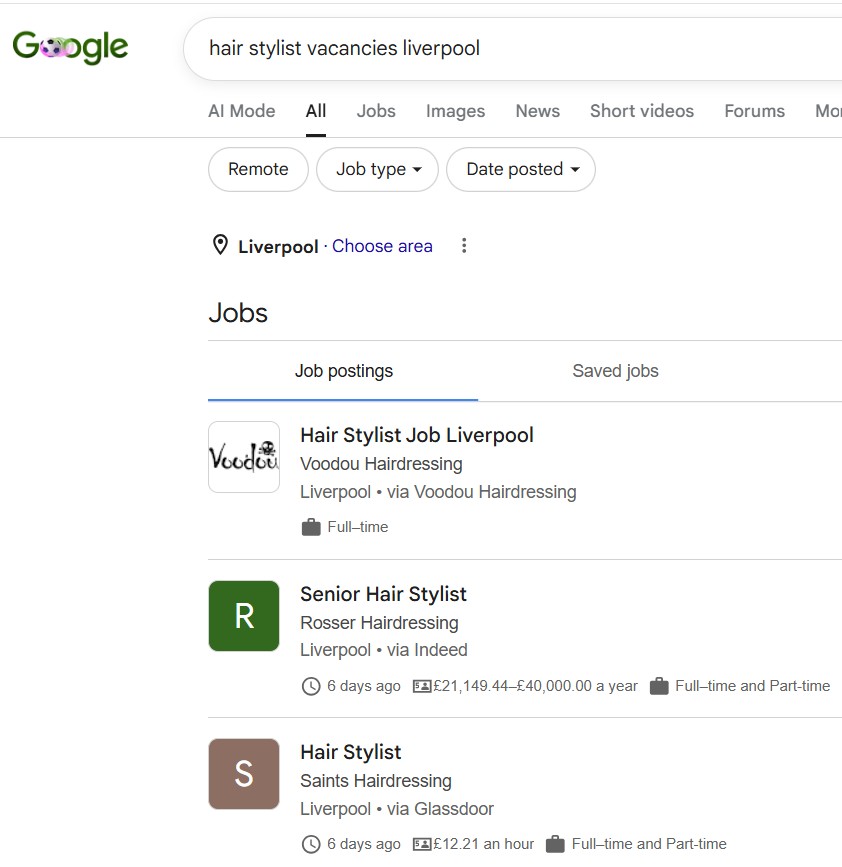The width and height of the screenshot is (842, 867).
Task: Click salary icon beside £12.21 an hour
Action: click(x=422, y=844)
